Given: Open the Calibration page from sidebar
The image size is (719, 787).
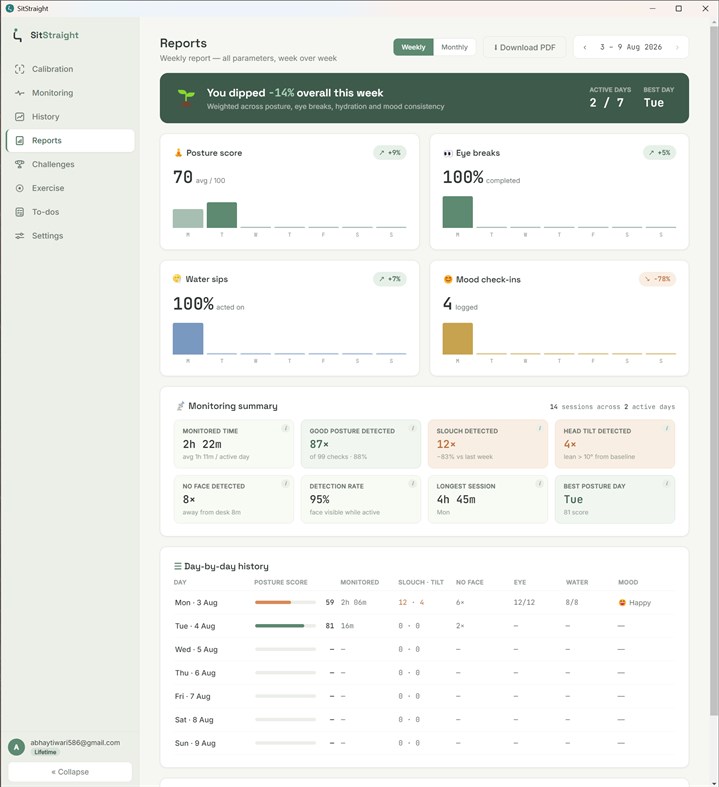Looking at the screenshot, I should pos(70,69).
